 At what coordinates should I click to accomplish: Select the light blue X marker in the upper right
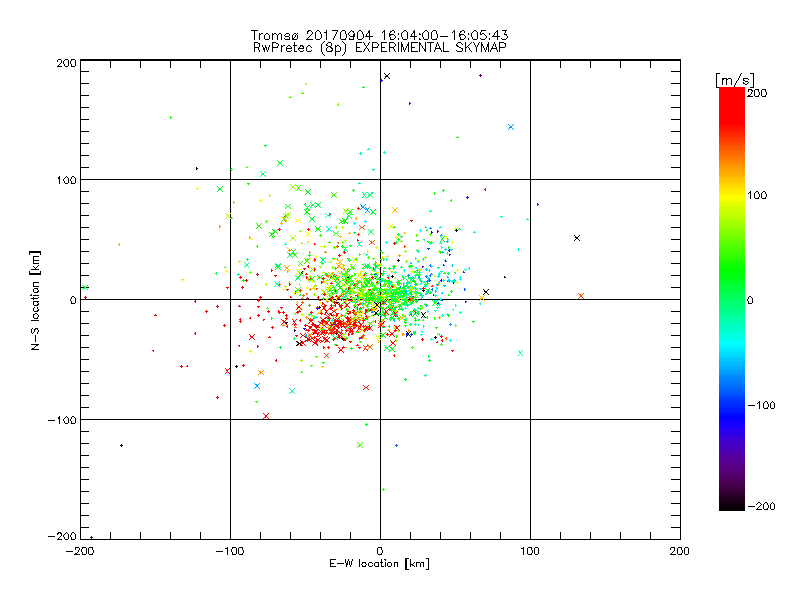tap(511, 127)
